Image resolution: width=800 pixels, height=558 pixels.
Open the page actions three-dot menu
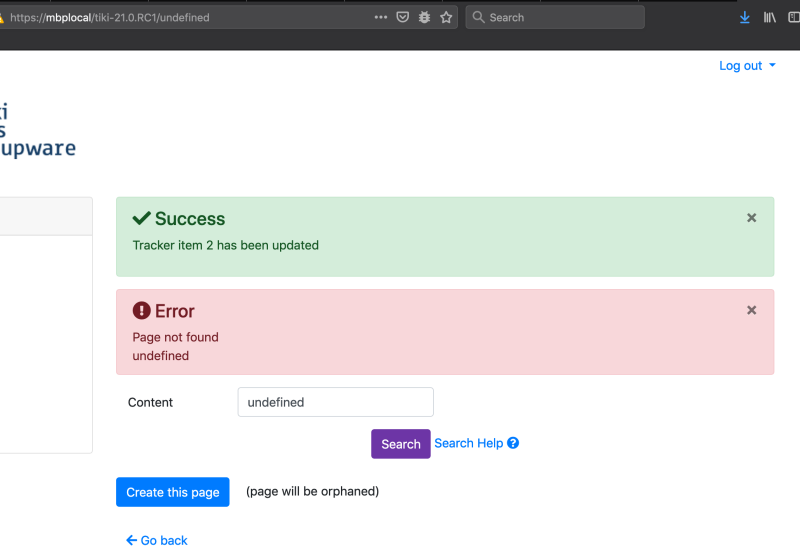pos(381,17)
